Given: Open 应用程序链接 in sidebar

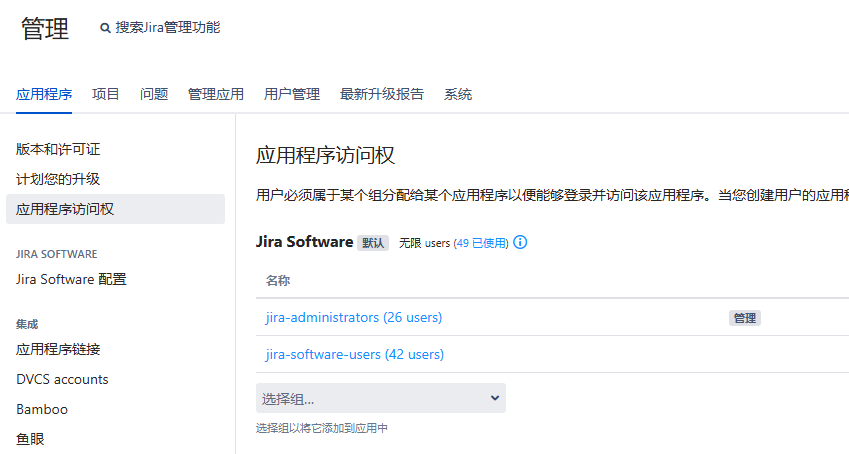Looking at the screenshot, I should pos(58,349).
